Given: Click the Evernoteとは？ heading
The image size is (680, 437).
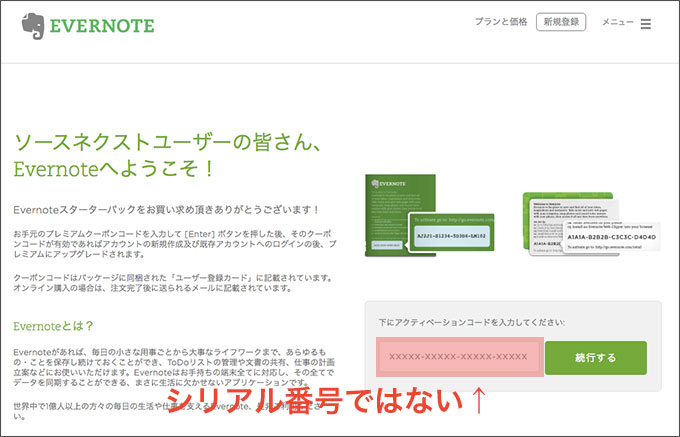Looking at the screenshot, I should tap(53, 326).
